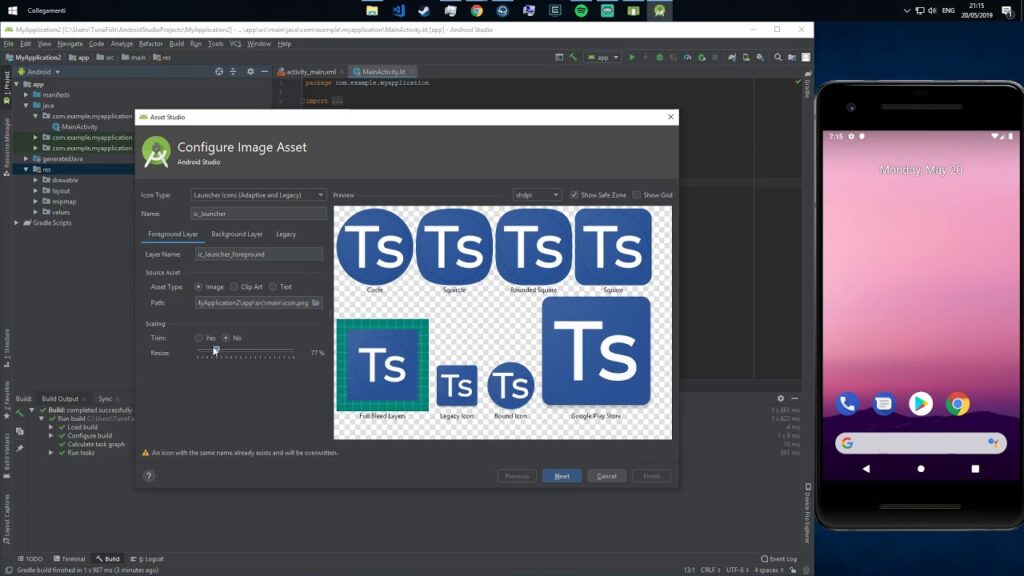Viewport: 1024px width, 576px height.
Task: Open the Logcat tool window
Action: 147,559
